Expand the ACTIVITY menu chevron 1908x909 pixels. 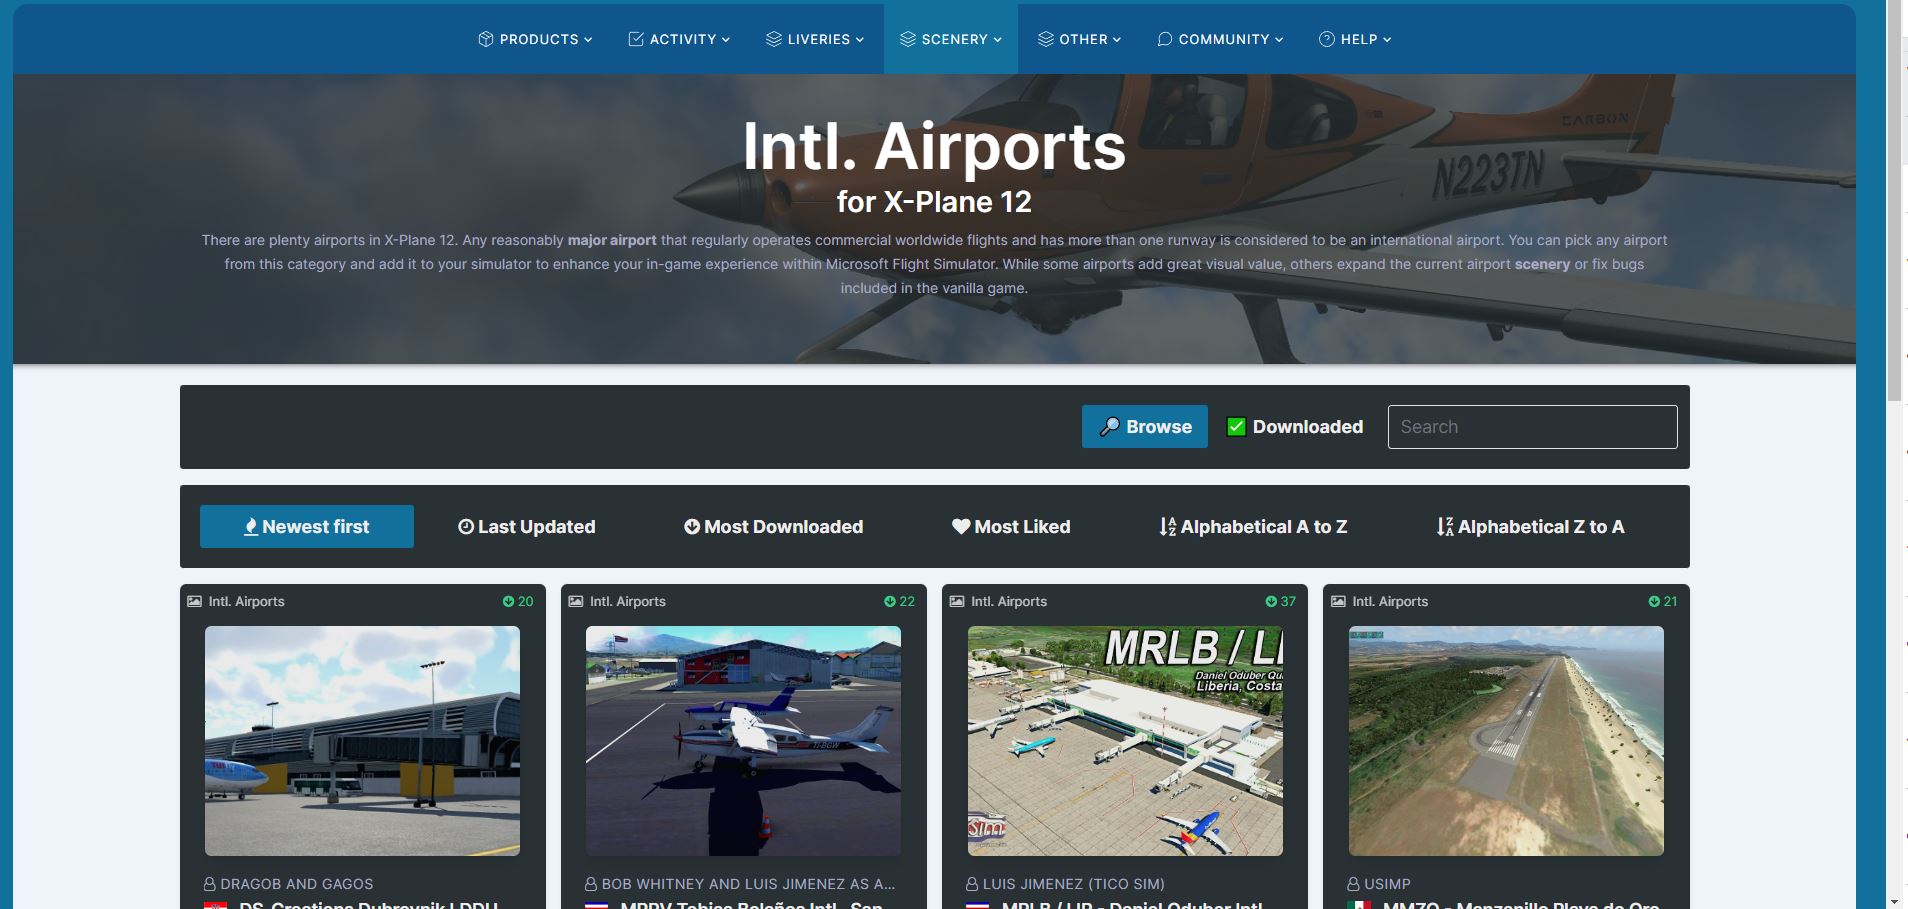(x=726, y=40)
